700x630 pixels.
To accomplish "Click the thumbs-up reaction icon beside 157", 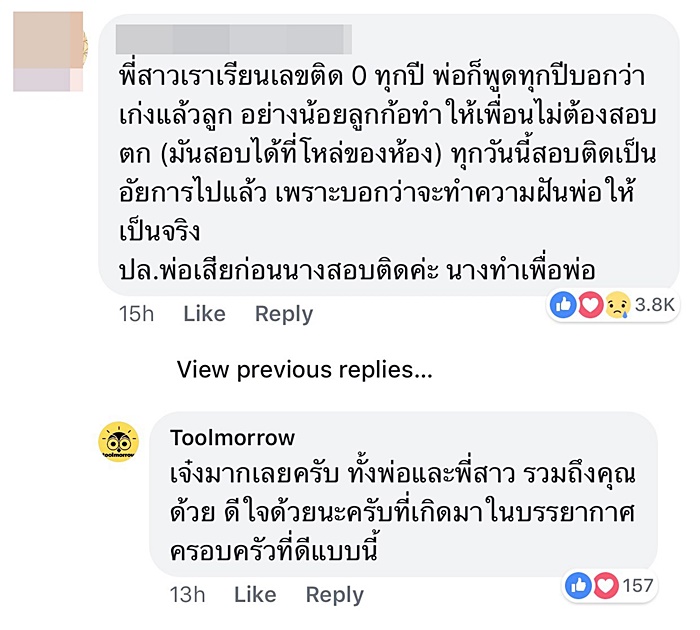I will (579, 585).
